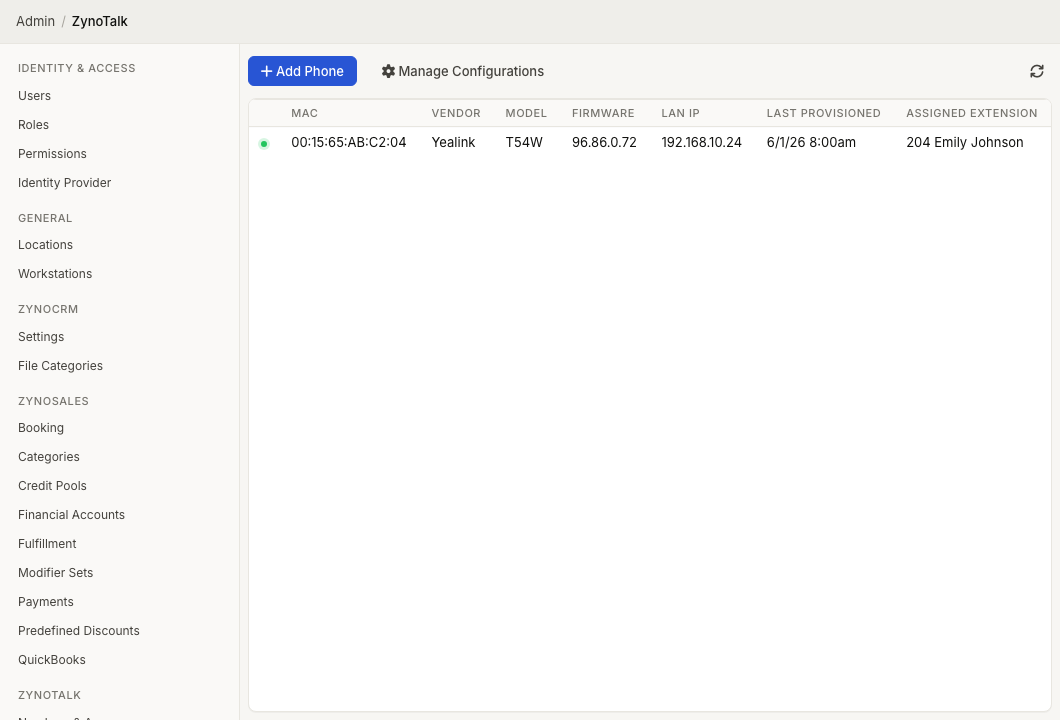Open the Categories sidebar item
Viewport: 1060px width, 720px height.
pos(49,458)
